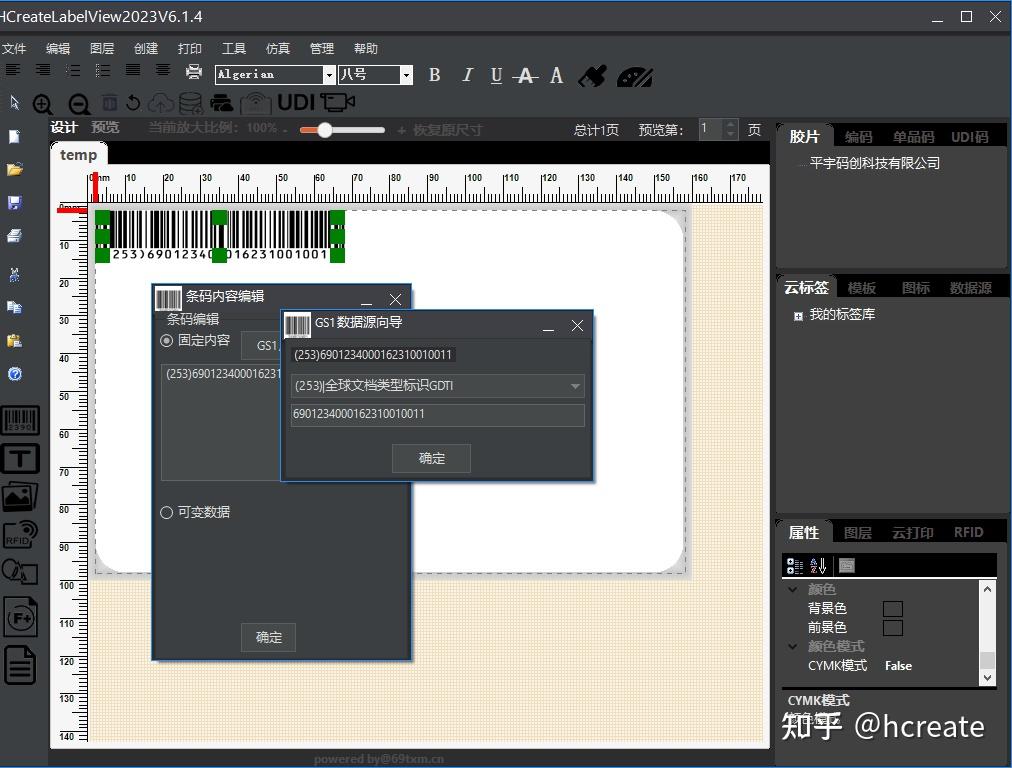
Task: Expand the GS1 identifier type dropdown
Action: point(575,386)
